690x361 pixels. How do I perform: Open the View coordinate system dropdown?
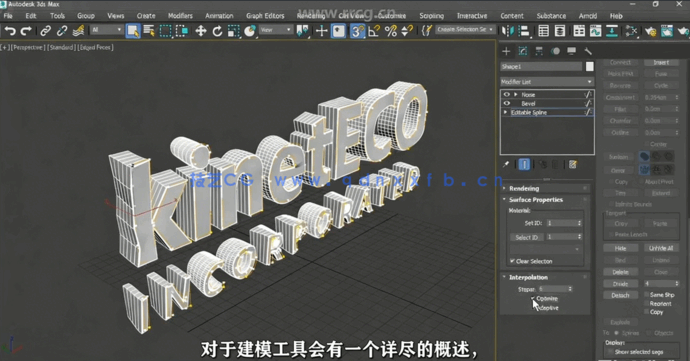(275, 29)
